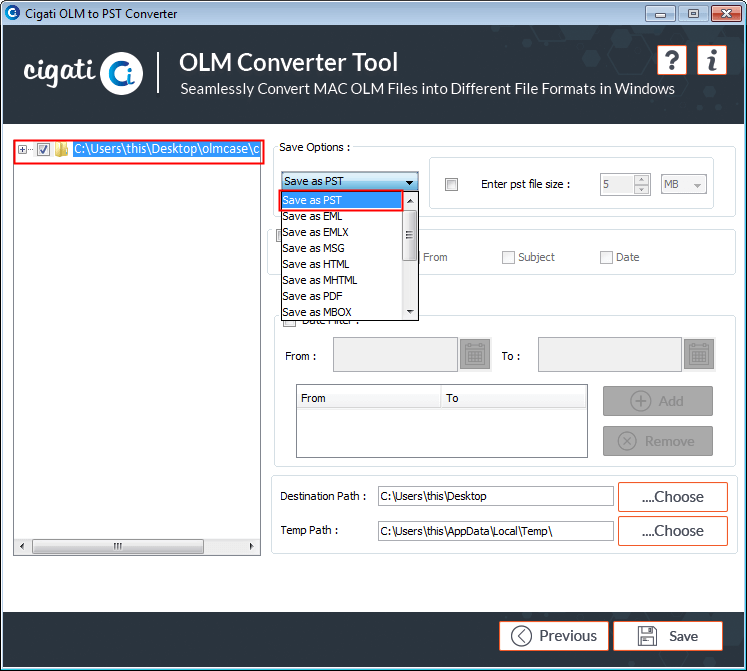This screenshot has height=671, width=747.
Task: Open the MB unit dropdown
Action: pos(684,184)
